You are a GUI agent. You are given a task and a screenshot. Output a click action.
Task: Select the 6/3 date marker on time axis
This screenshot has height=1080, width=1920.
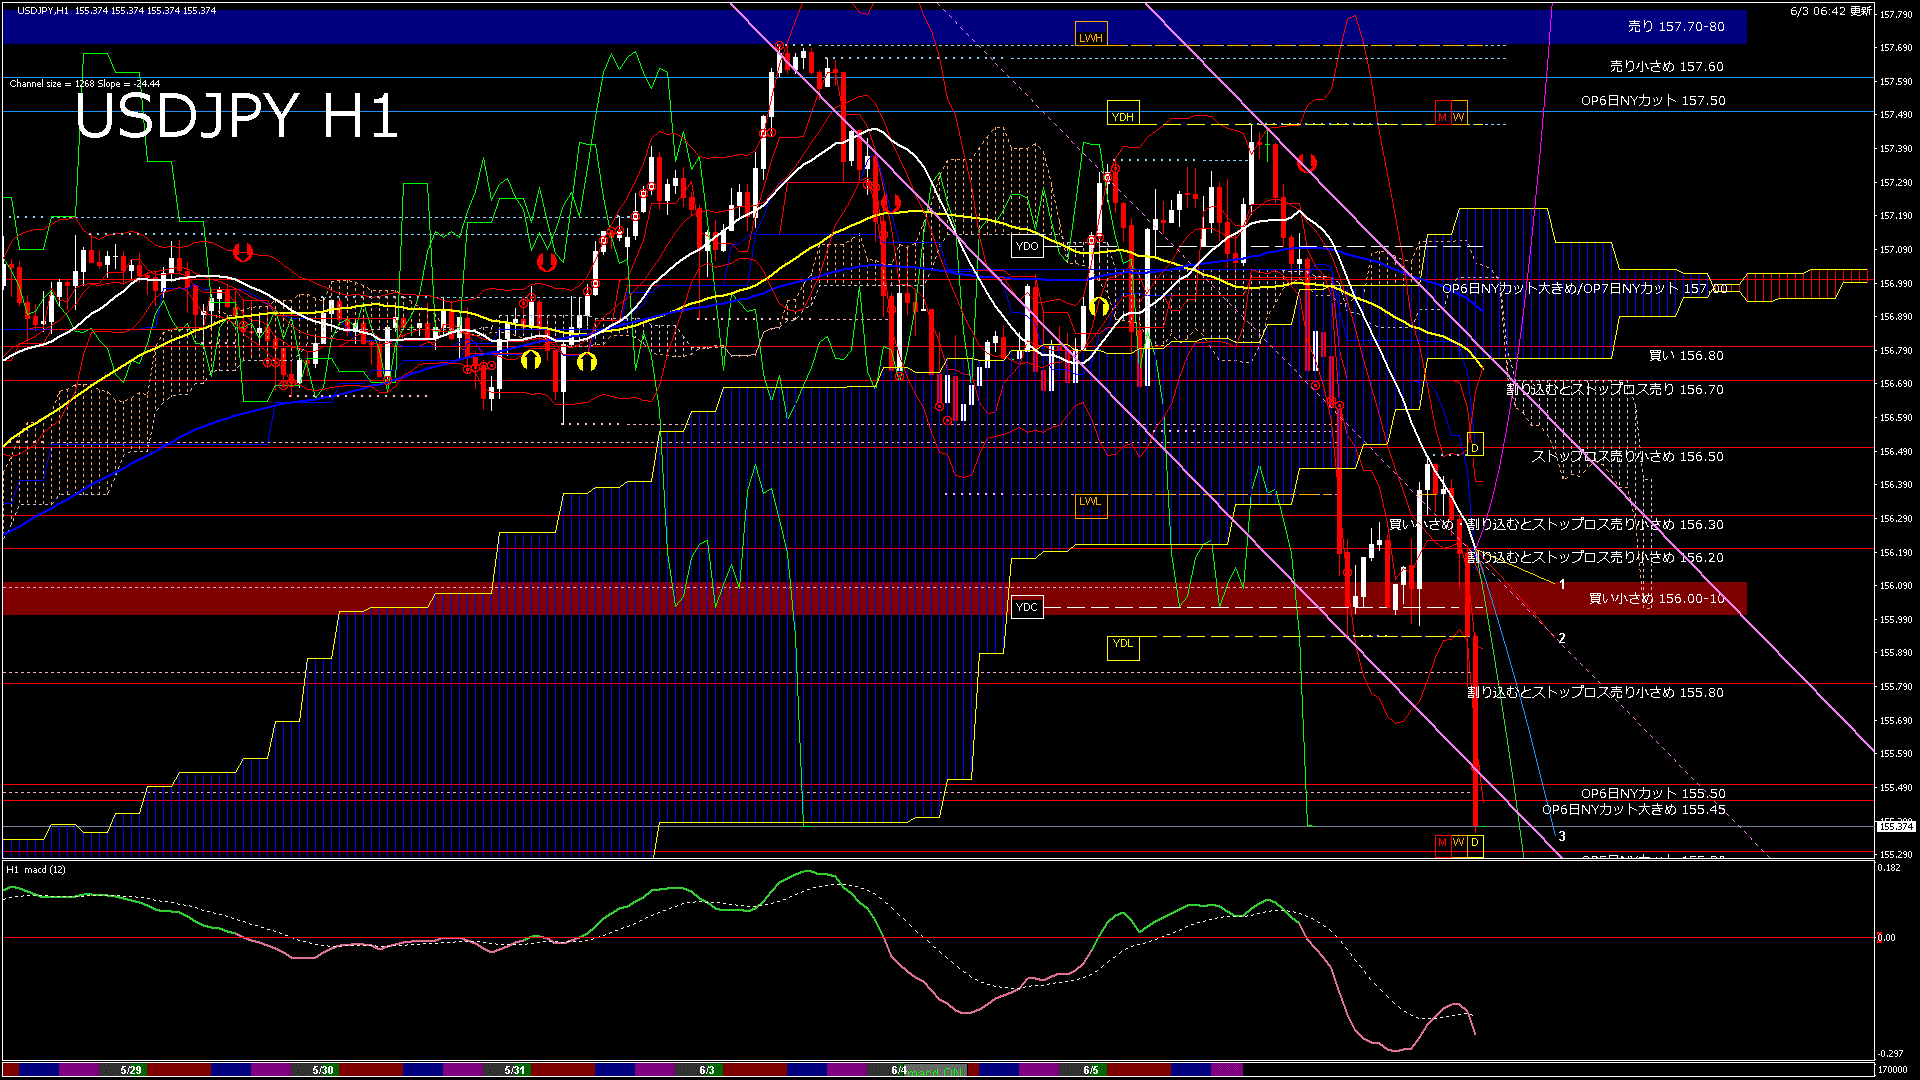(707, 1070)
